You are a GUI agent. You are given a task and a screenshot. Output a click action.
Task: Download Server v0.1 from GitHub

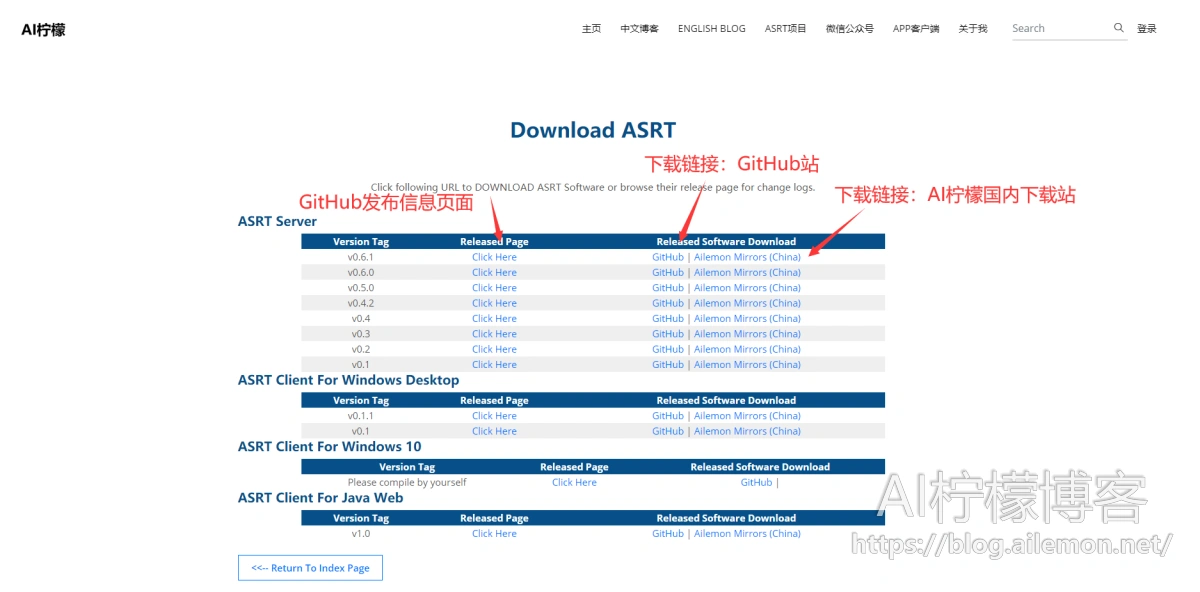668,365
